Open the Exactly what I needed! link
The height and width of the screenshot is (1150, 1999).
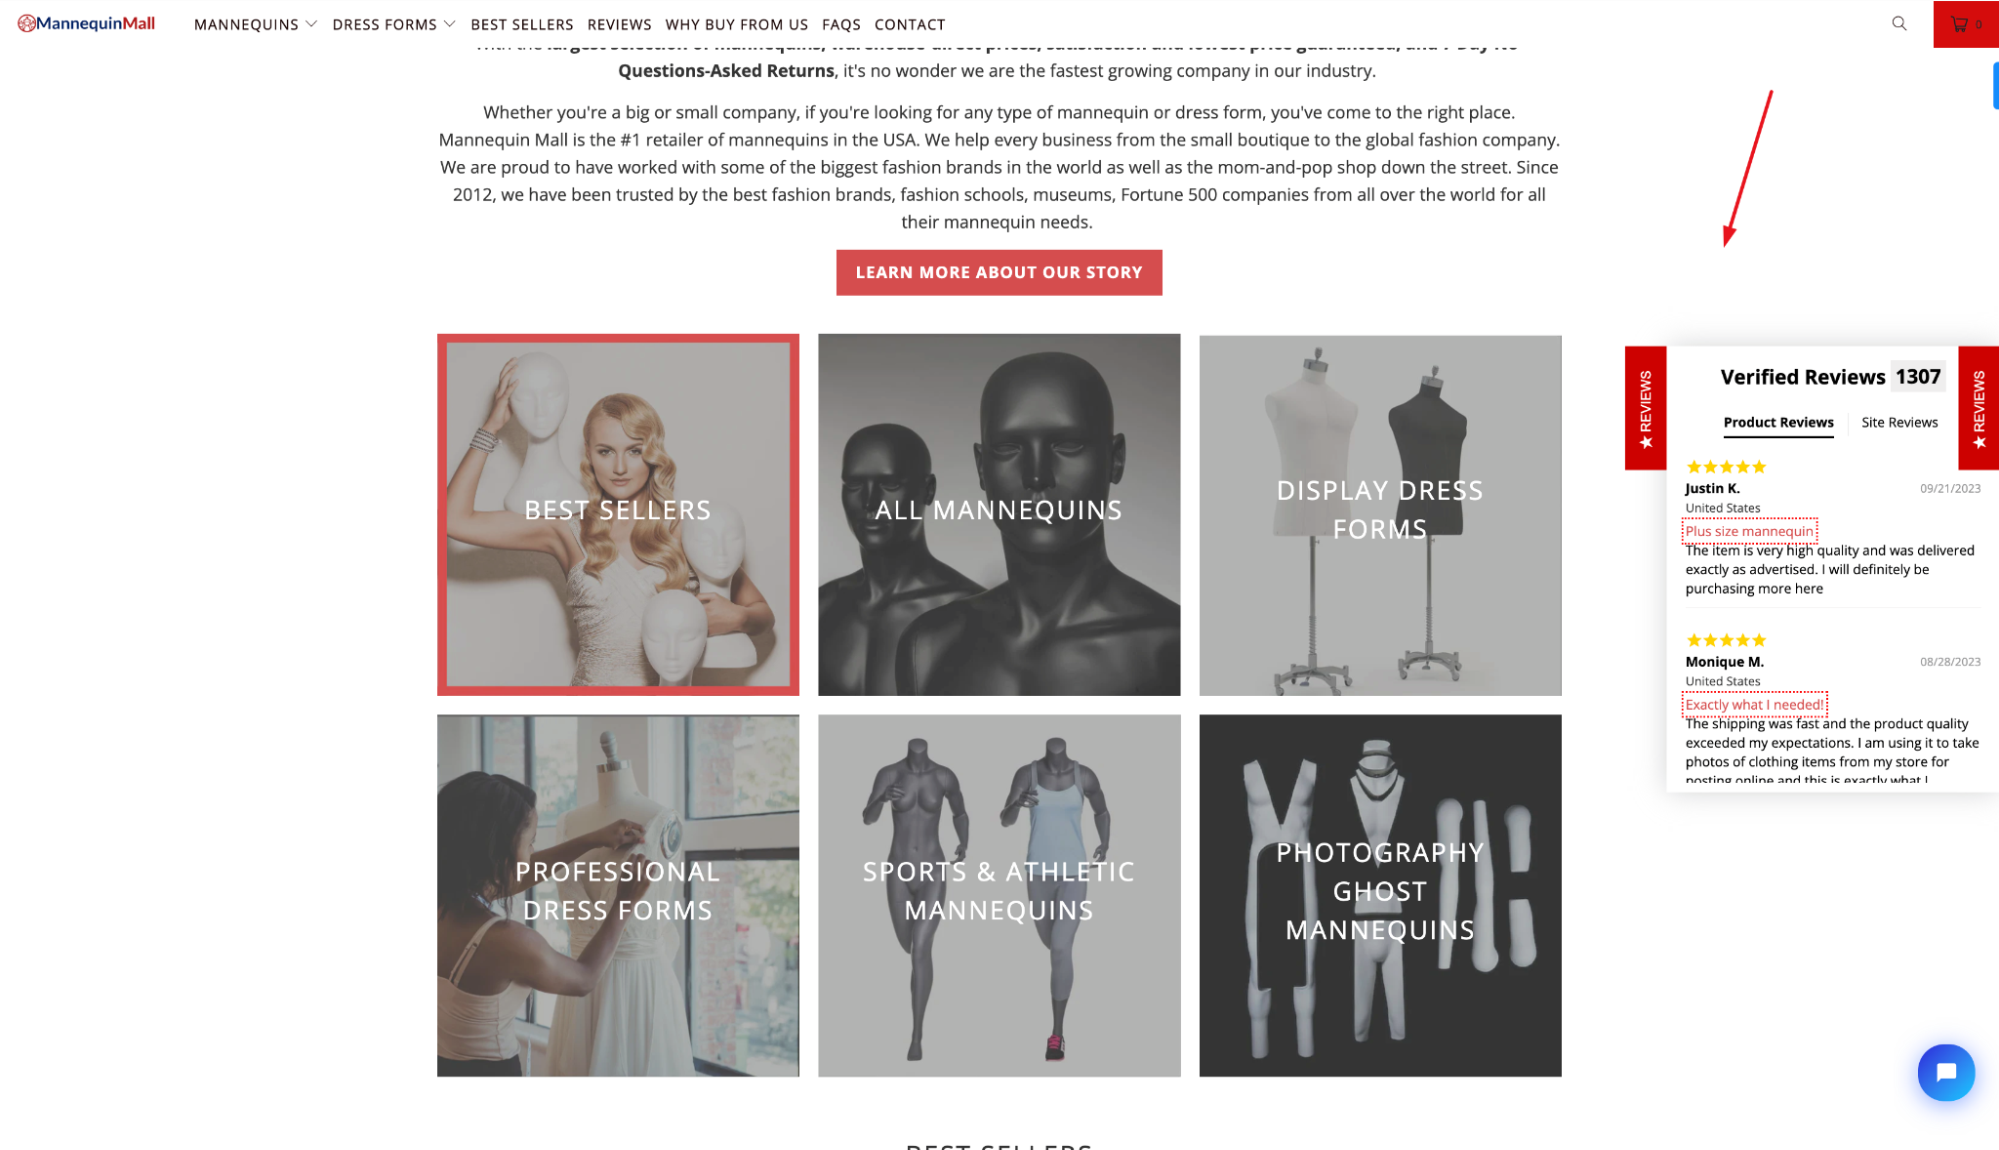click(x=1754, y=704)
